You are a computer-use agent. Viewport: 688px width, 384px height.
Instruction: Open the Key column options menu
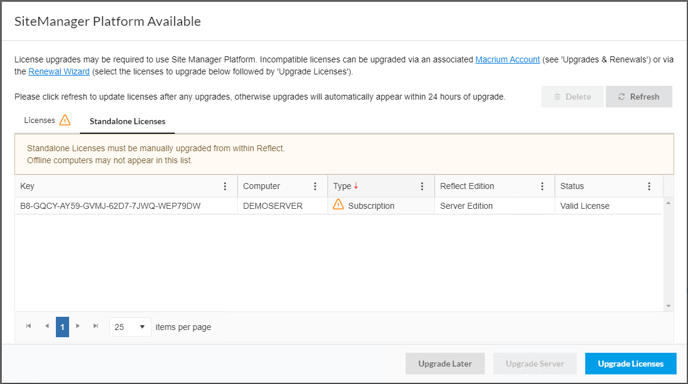click(225, 186)
